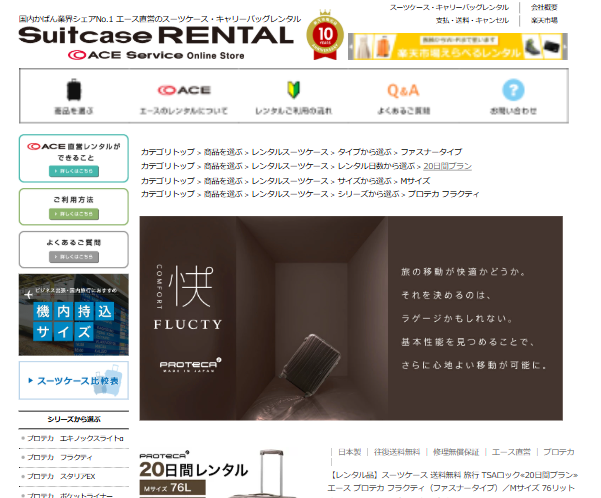Image resolution: width=601 pixels, height=498 pixels.
Task: Select プロテカ スタリアEX in series list
Action: pos(61,477)
